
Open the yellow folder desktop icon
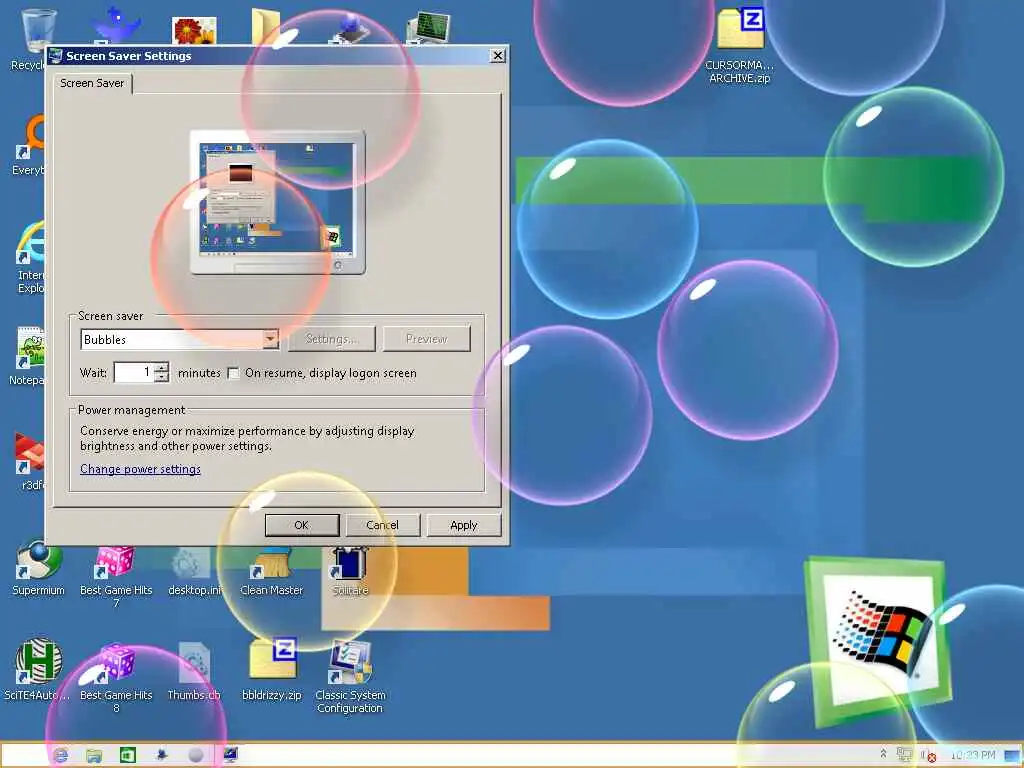pos(266,26)
